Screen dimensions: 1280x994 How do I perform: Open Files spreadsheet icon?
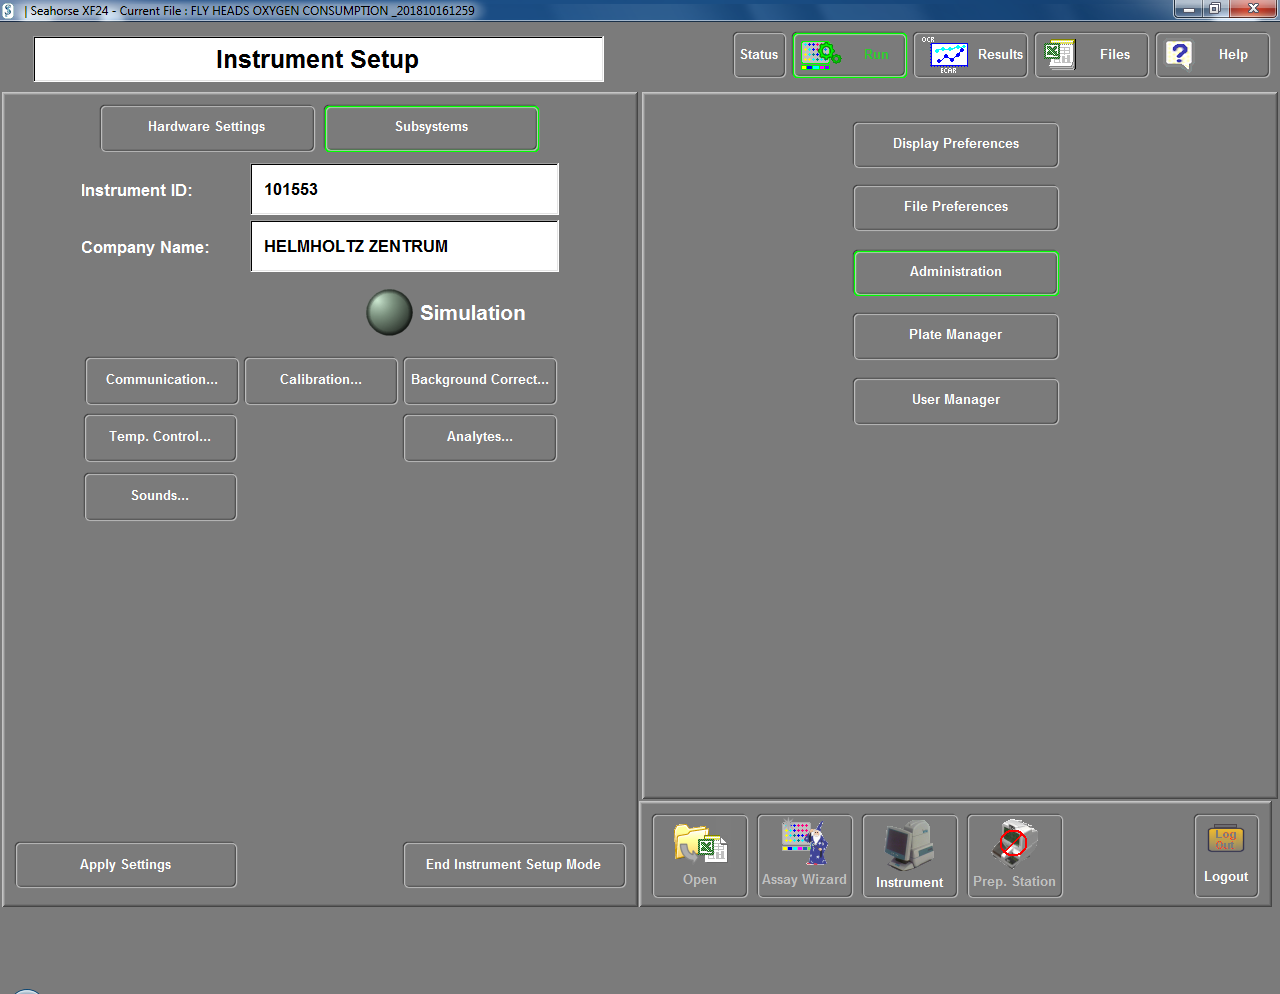(x=1059, y=55)
